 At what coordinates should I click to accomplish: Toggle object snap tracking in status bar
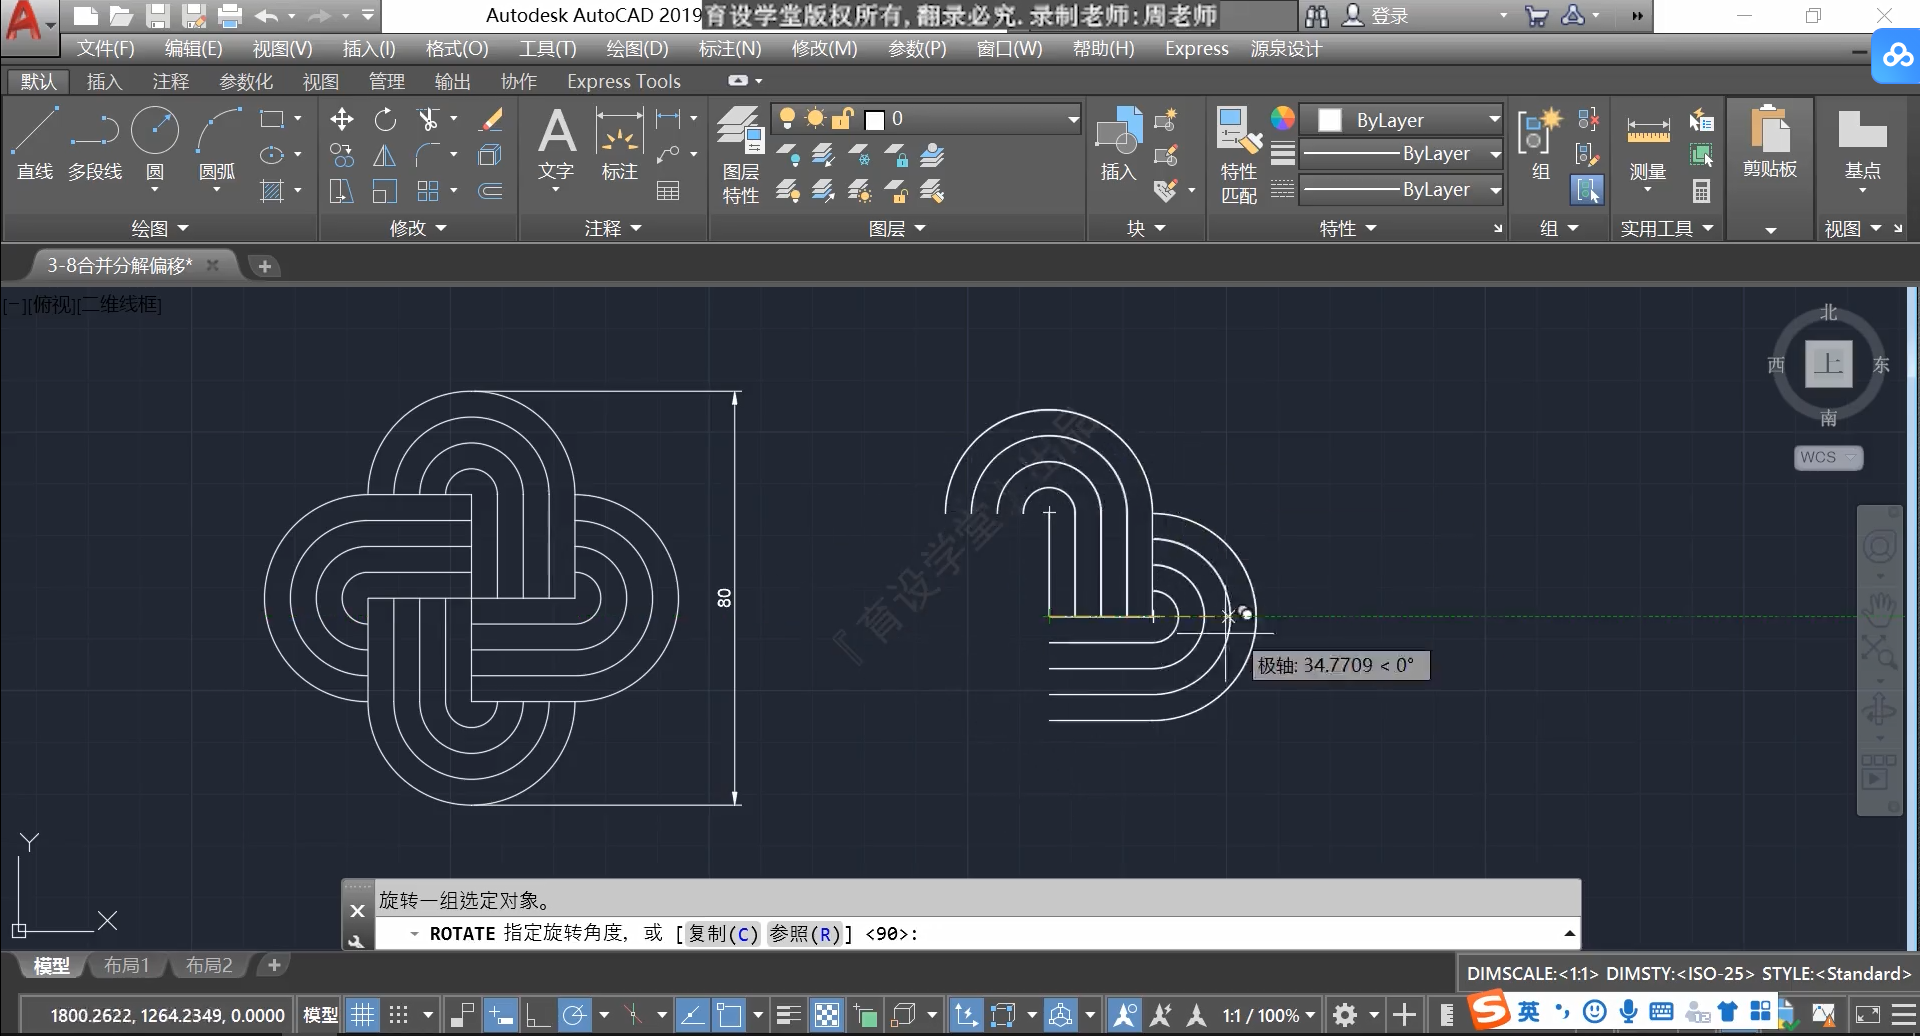click(x=692, y=1015)
